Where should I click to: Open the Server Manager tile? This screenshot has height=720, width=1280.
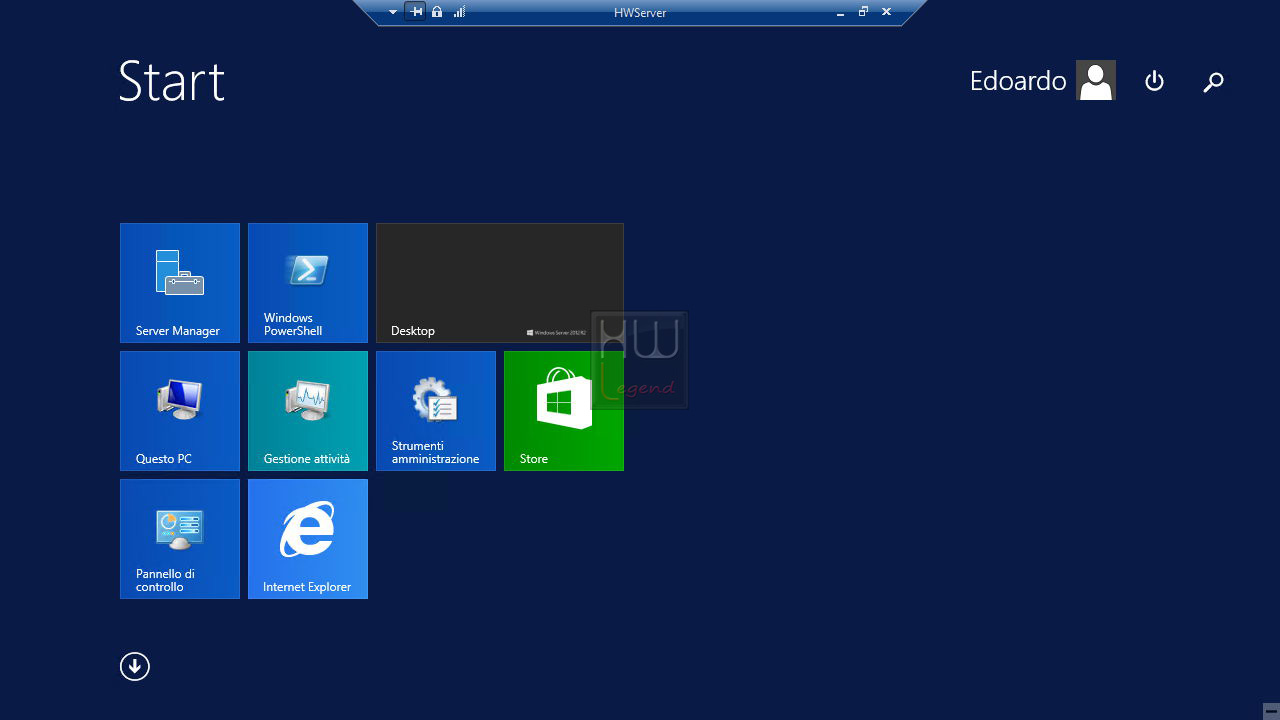(180, 283)
